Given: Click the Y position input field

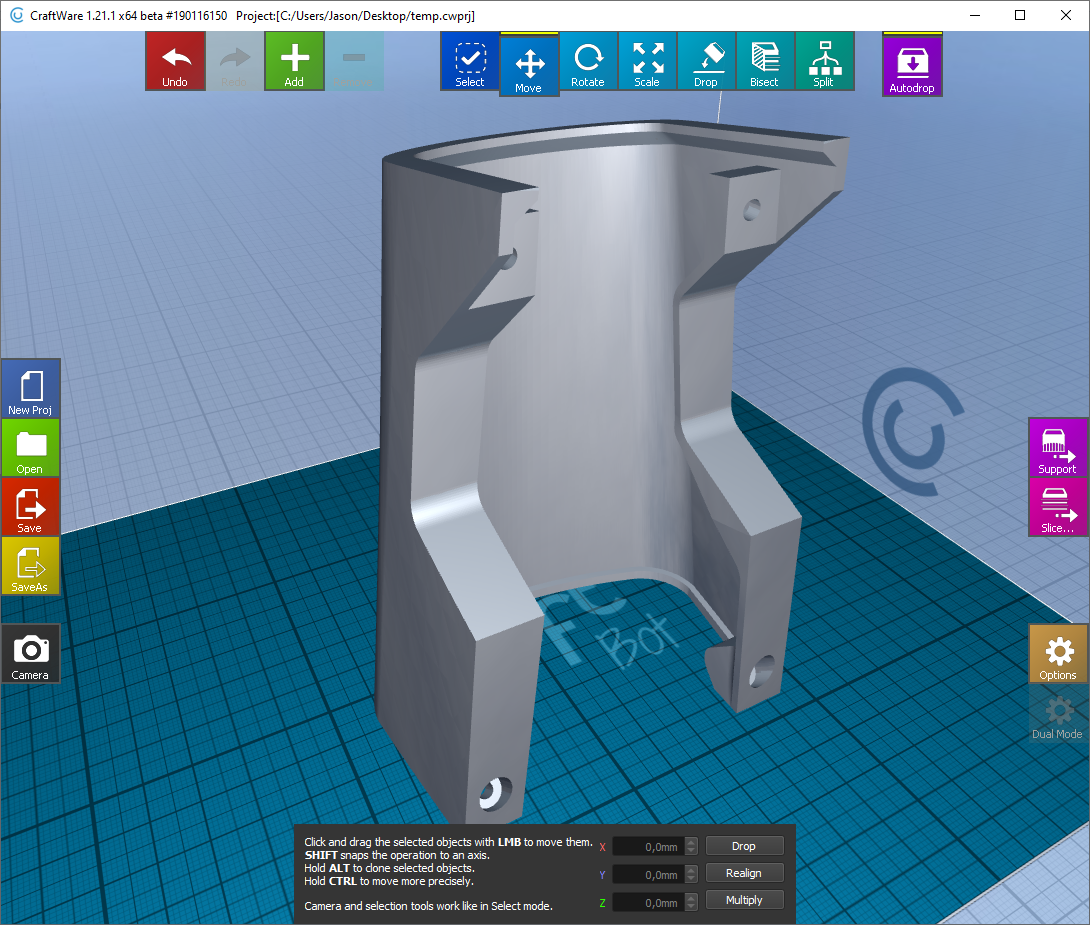Looking at the screenshot, I should pyautogui.click(x=648, y=874).
